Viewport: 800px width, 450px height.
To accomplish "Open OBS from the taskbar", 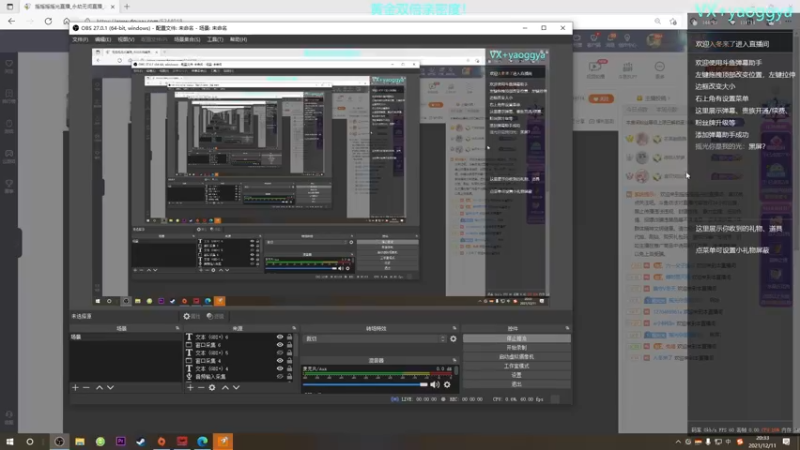I will click(60, 441).
